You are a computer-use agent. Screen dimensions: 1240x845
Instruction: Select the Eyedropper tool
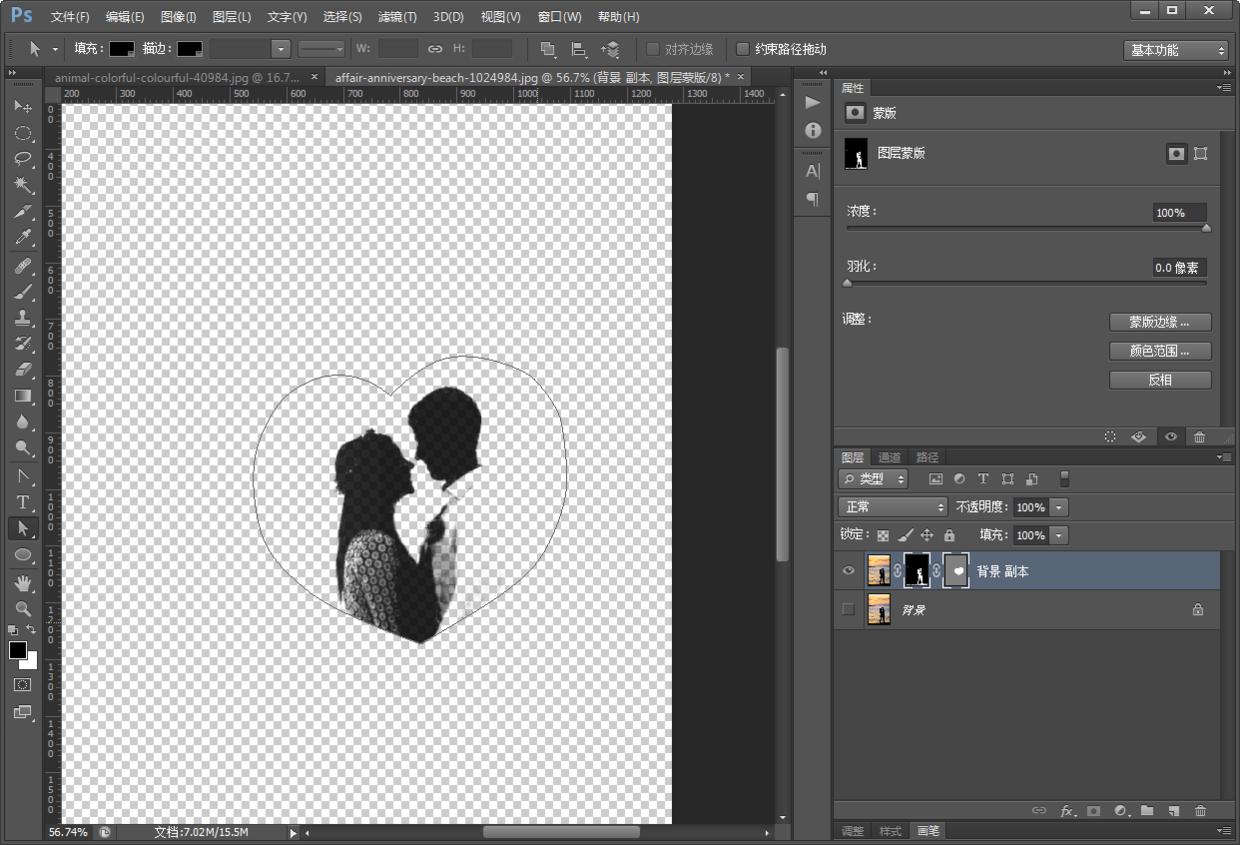[22, 238]
